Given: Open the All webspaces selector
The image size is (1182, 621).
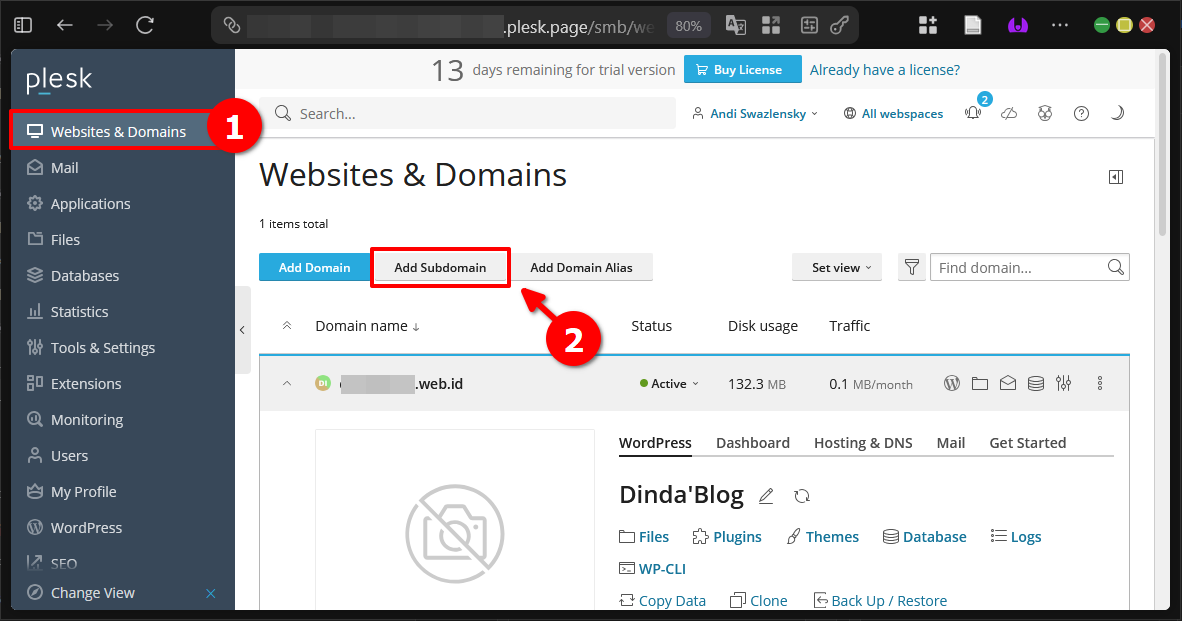Looking at the screenshot, I should (x=893, y=113).
